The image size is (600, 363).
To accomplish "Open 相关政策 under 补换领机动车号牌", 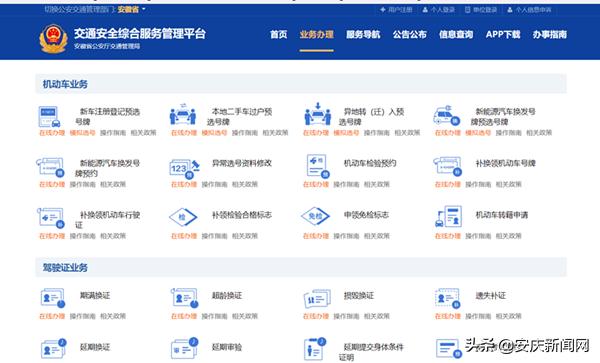I will coord(509,184).
